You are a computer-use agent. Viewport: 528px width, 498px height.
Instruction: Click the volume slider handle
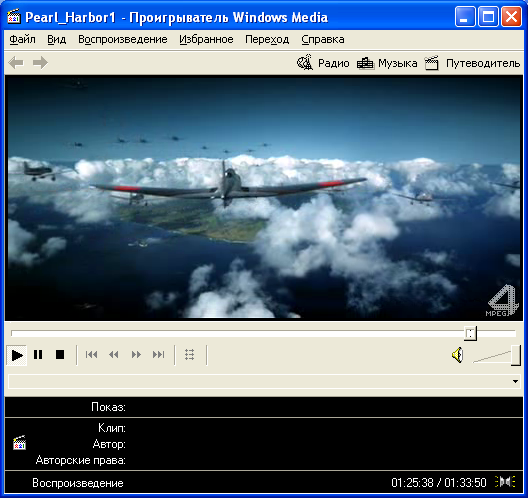pos(516,355)
